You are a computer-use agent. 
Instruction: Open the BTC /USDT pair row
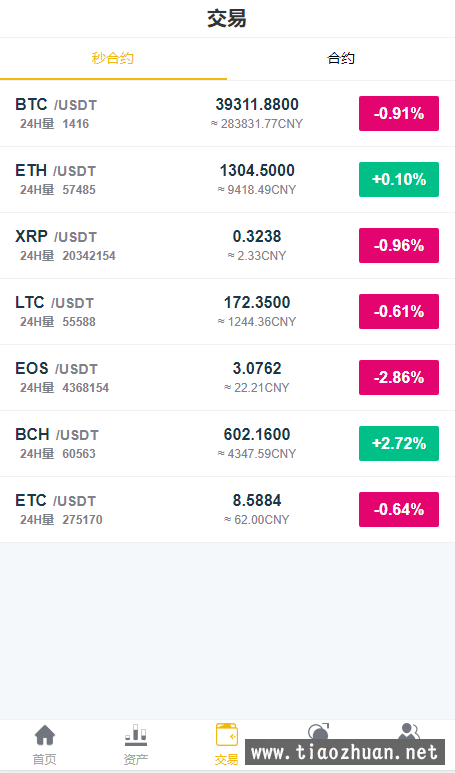tap(227, 114)
